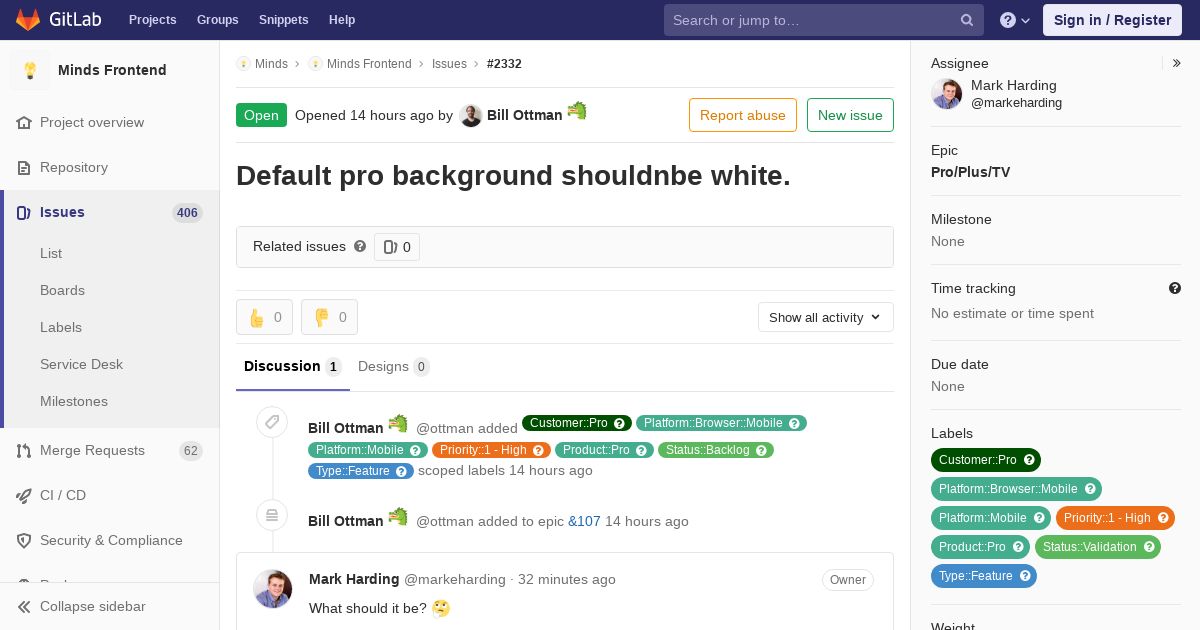Click the Sign in / Register button

click(1112, 20)
